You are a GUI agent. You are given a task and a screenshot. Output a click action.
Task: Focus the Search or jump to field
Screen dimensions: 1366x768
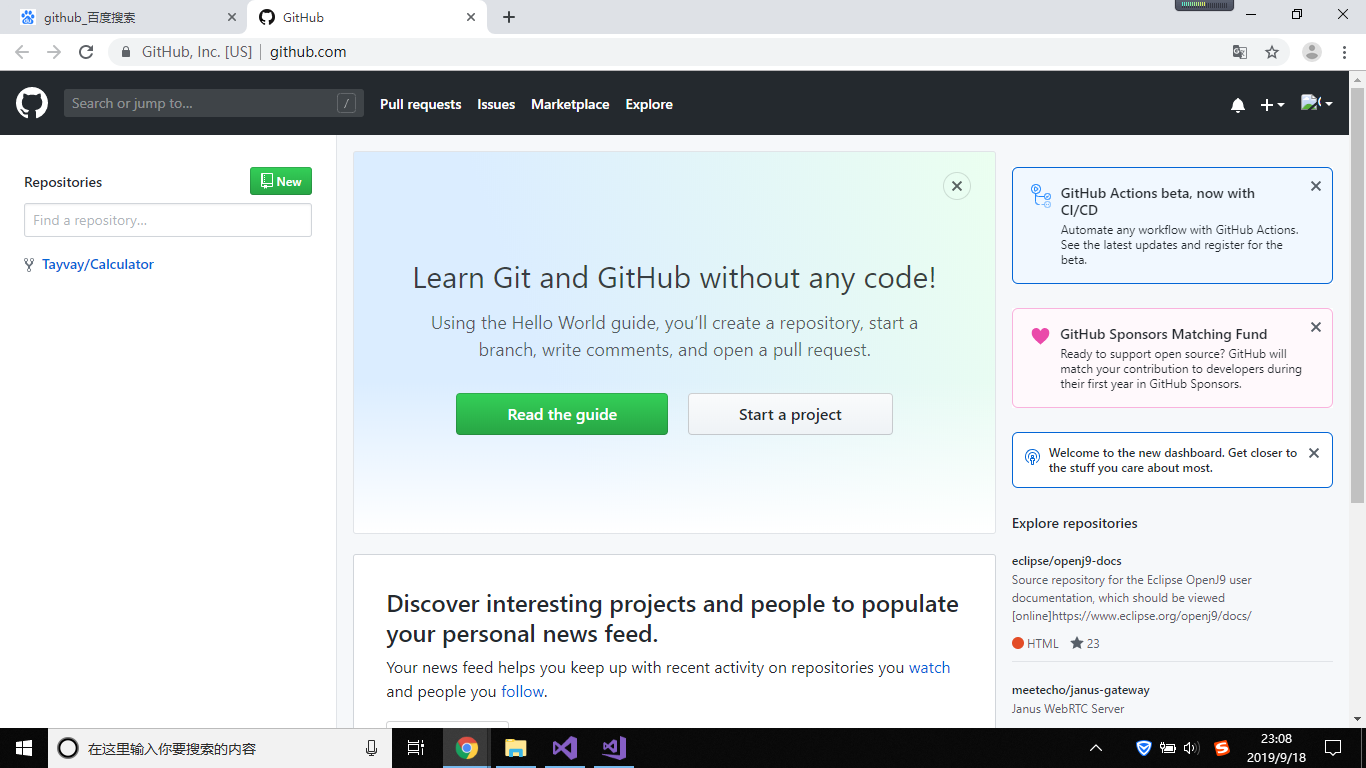point(213,103)
